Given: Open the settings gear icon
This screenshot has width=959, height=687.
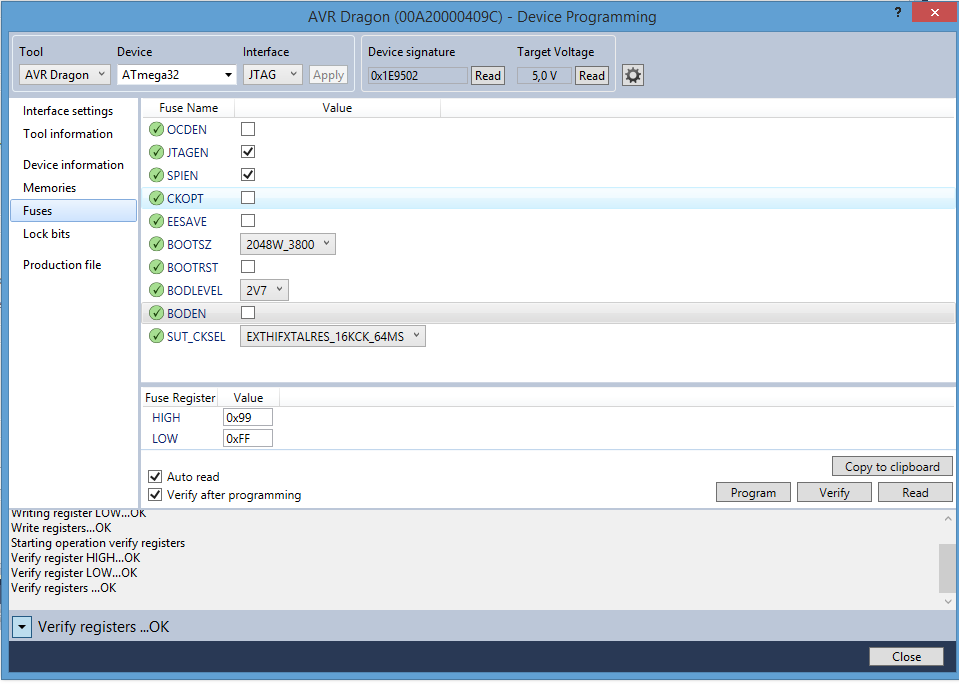Looking at the screenshot, I should 632,75.
